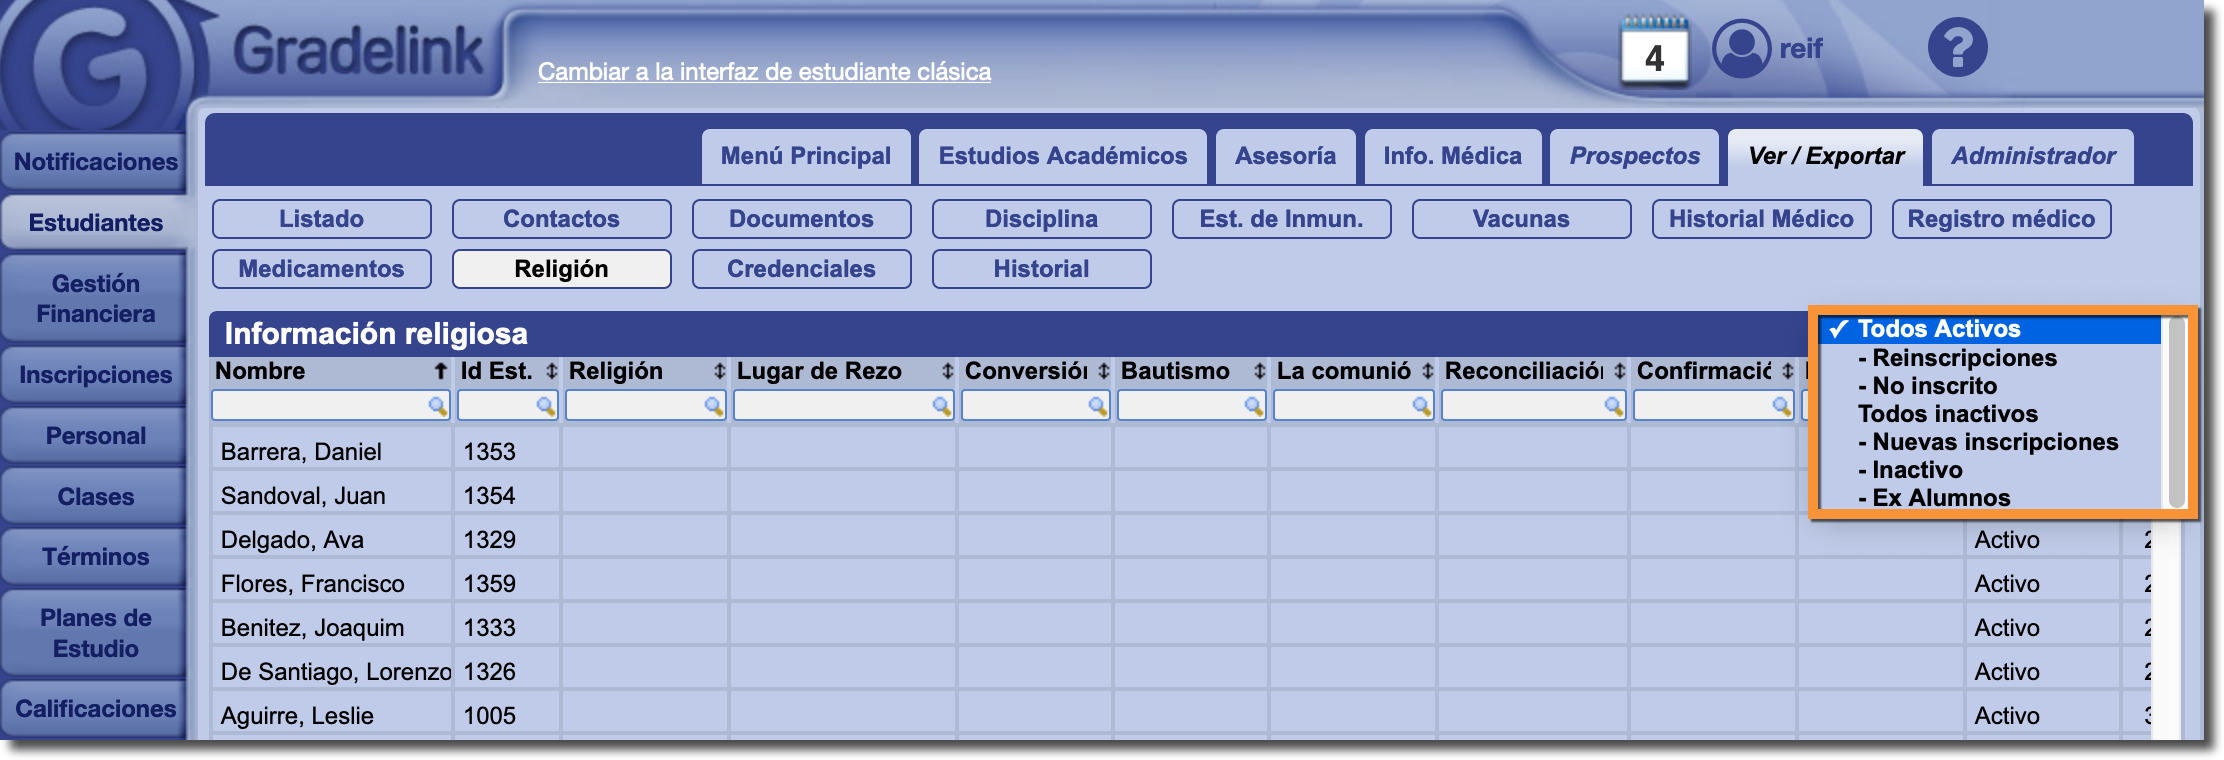Sort by Nombre column arrow
Screen dimensions: 2224x760
tap(440, 371)
